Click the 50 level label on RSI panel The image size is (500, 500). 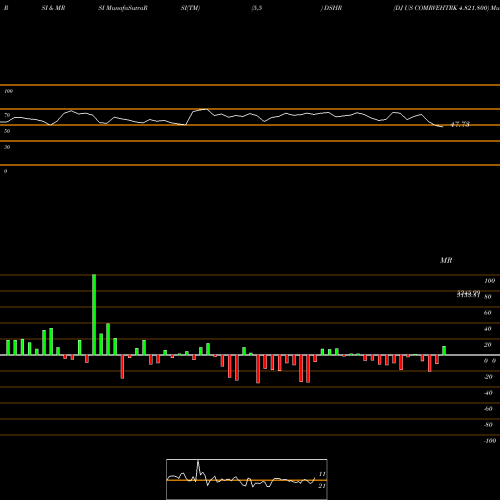(7, 131)
